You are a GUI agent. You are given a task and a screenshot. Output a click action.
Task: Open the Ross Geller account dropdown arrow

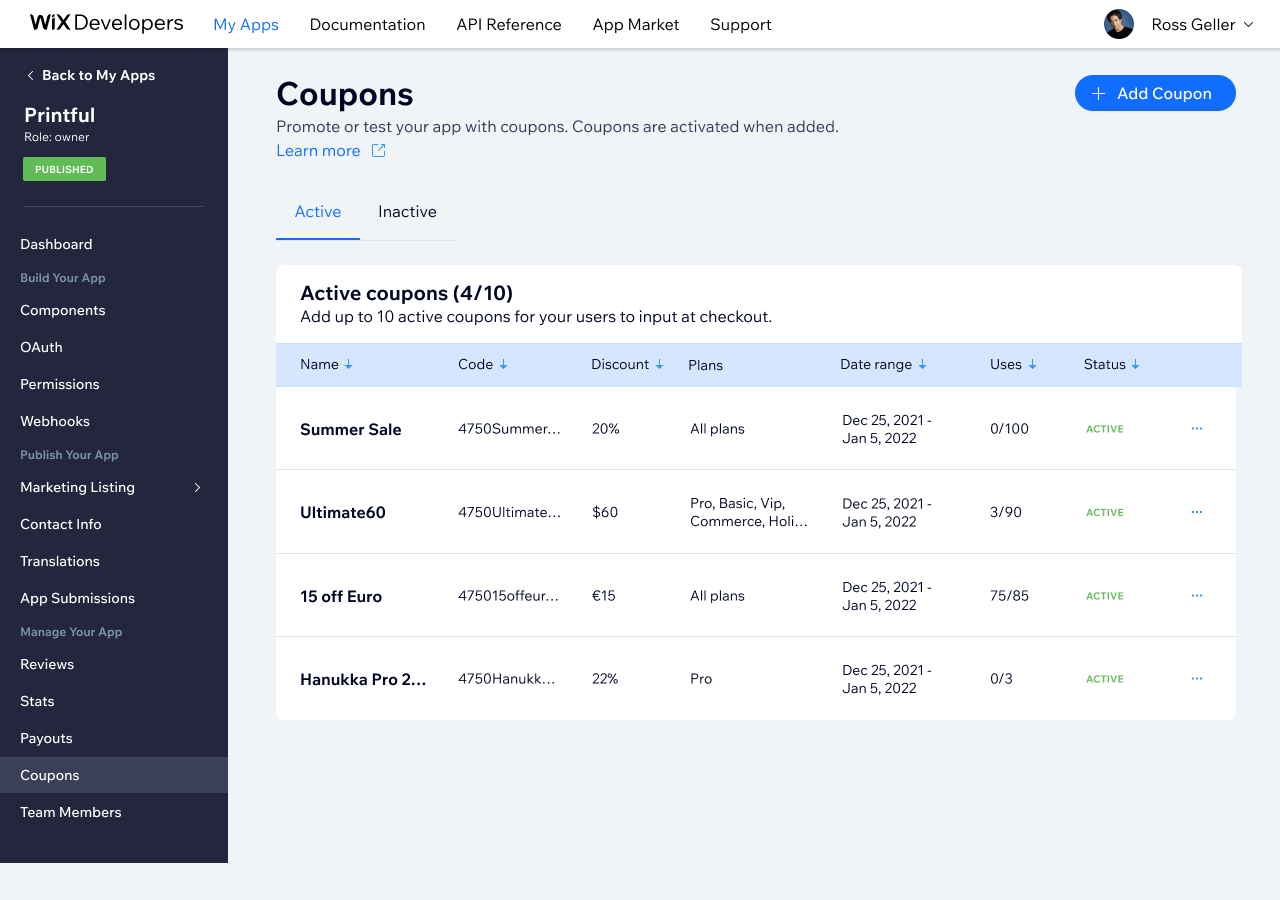1248,25
